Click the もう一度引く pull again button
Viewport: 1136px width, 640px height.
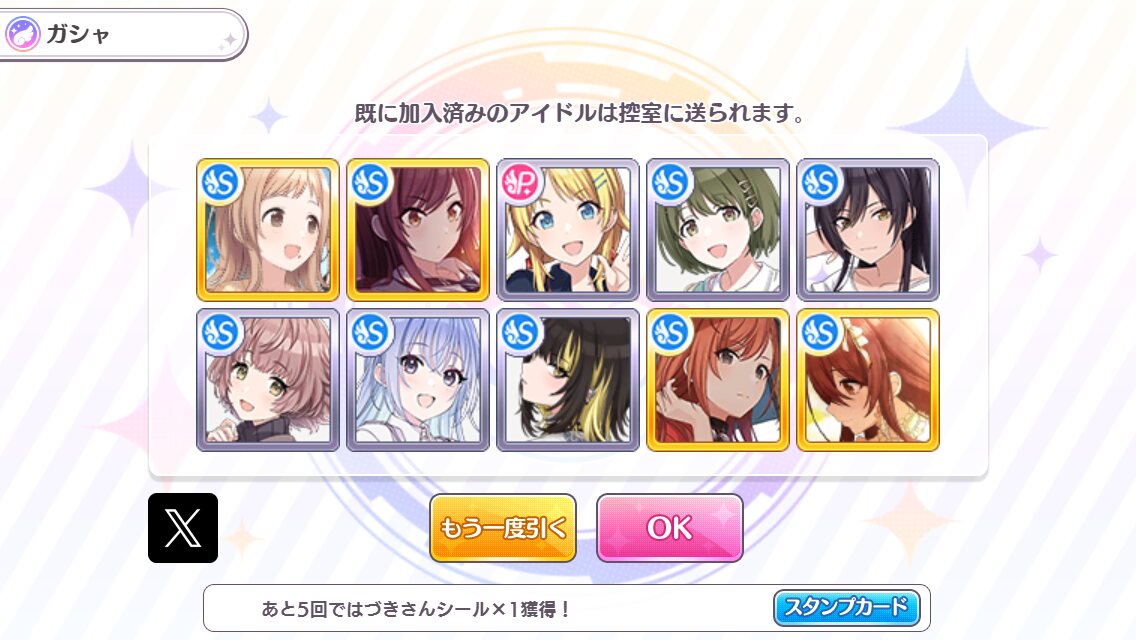pyautogui.click(x=503, y=528)
